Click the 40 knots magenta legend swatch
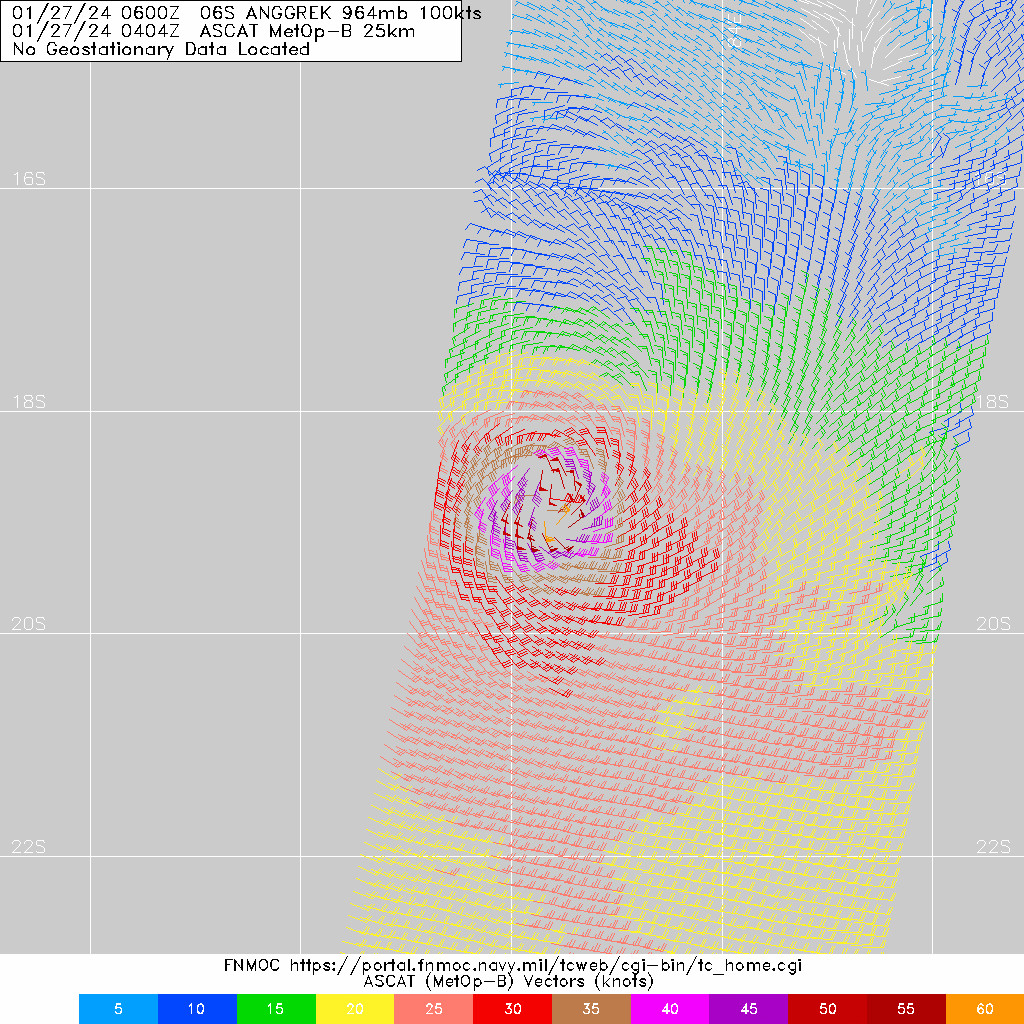Screen dimensions: 1024x1024 click(x=670, y=1009)
